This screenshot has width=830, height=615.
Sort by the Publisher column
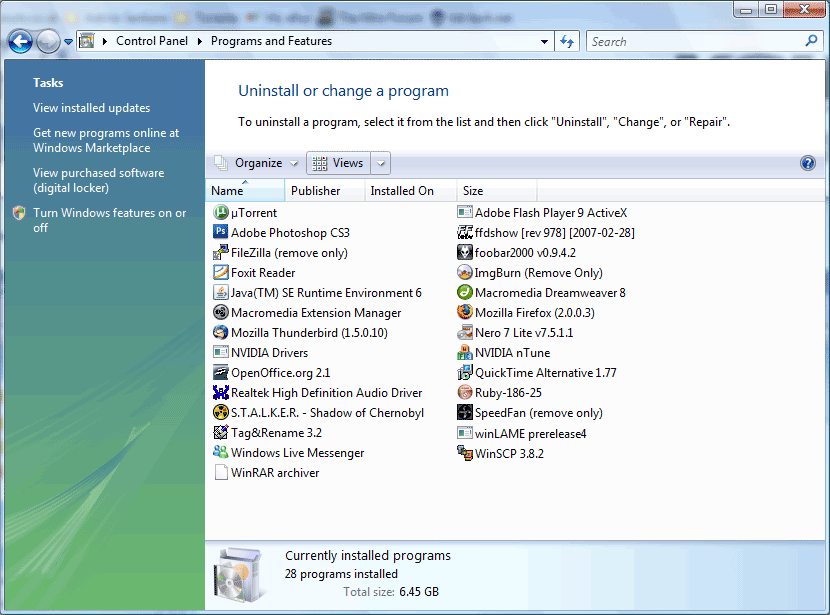(x=324, y=191)
